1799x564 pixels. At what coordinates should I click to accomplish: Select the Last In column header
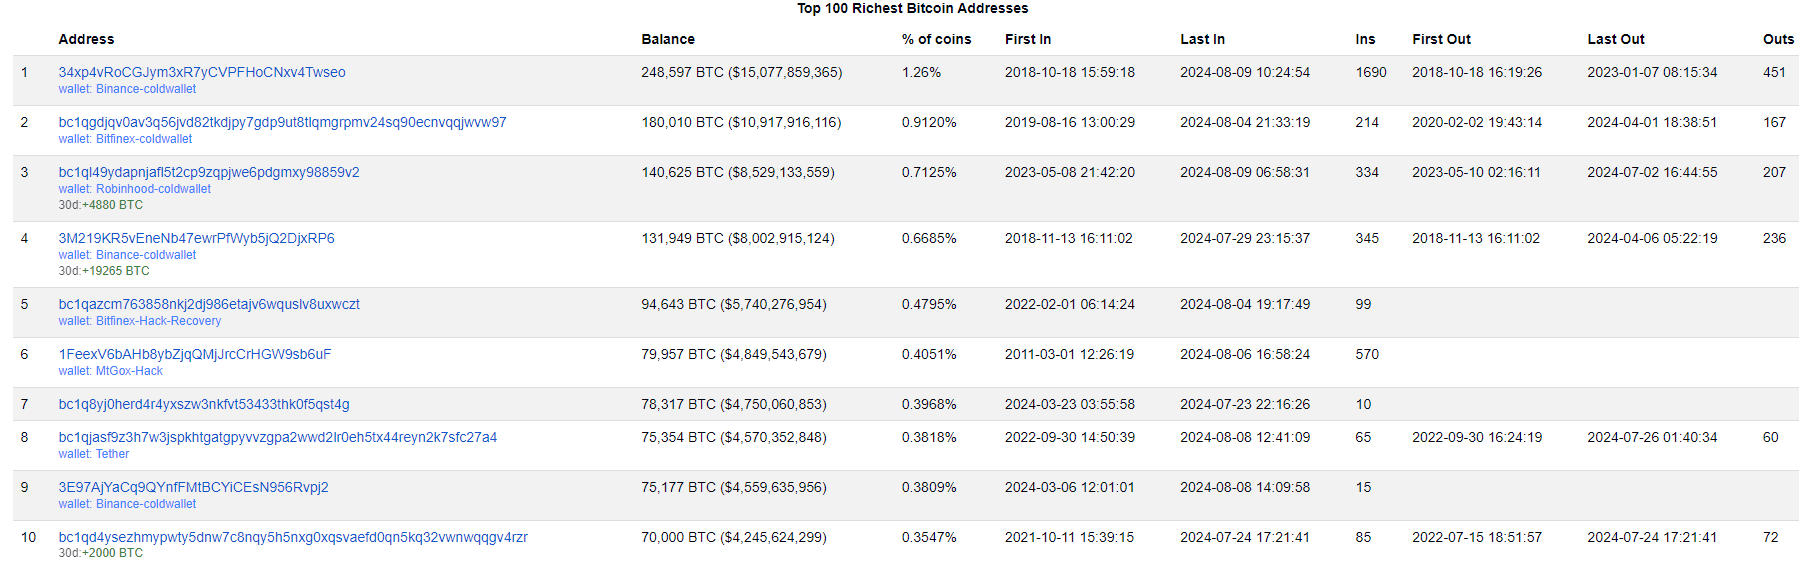tap(1202, 39)
